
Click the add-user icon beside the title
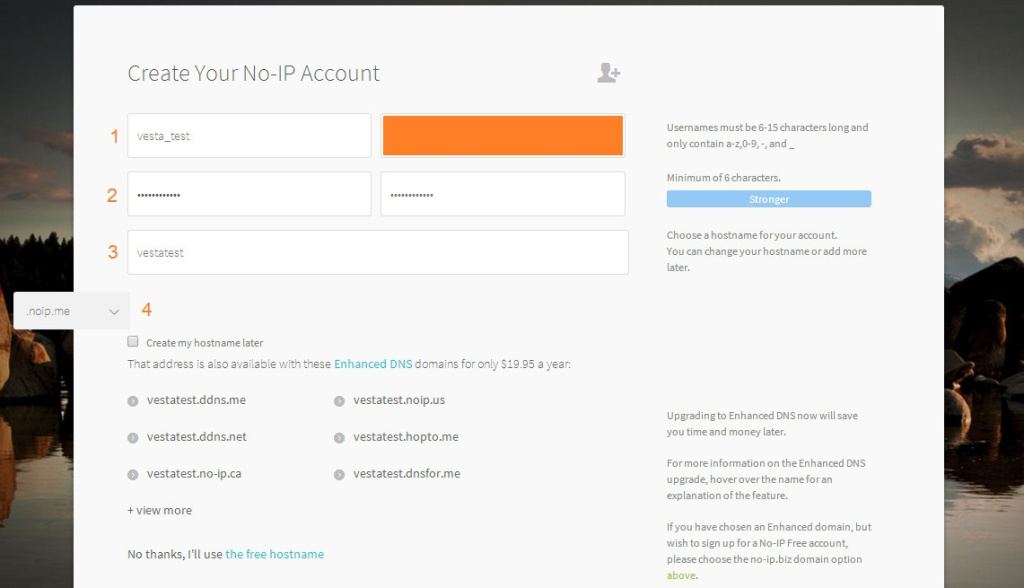coord(608,73)
